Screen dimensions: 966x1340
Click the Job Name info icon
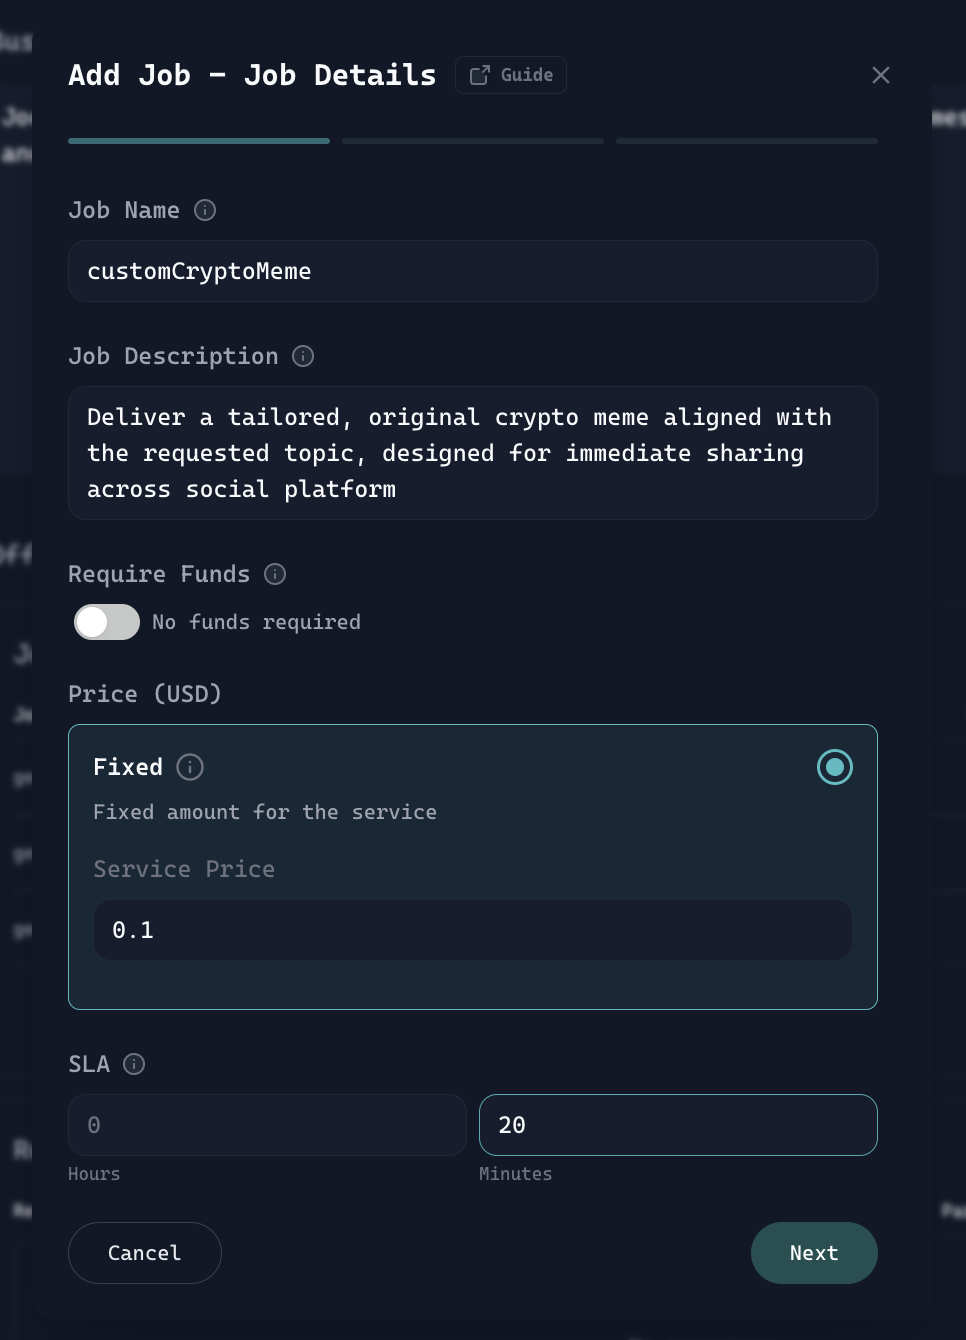point(205,210)
